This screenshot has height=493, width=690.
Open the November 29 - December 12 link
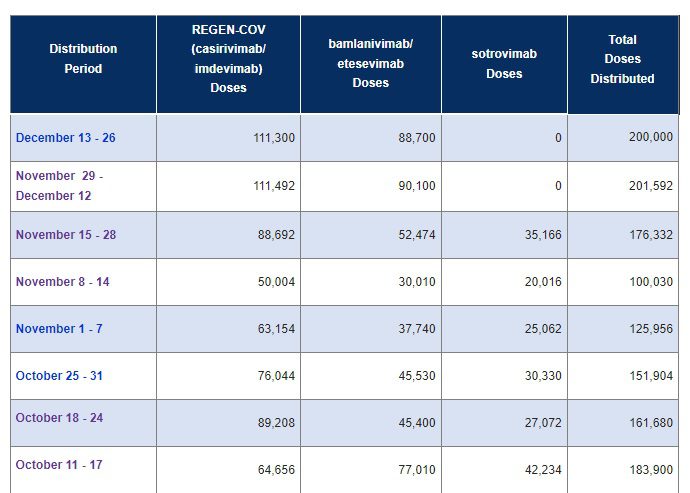click(59, 186)
